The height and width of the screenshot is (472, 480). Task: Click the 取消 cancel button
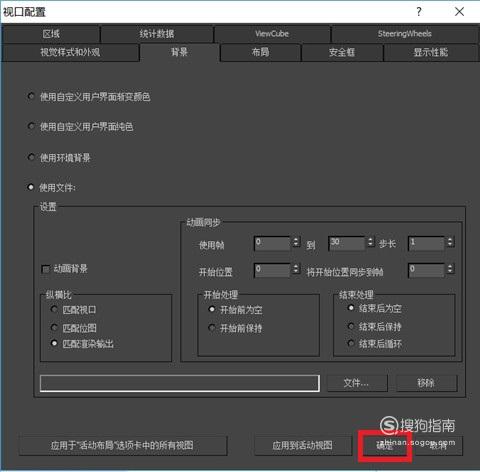click(x=438, y=446)
